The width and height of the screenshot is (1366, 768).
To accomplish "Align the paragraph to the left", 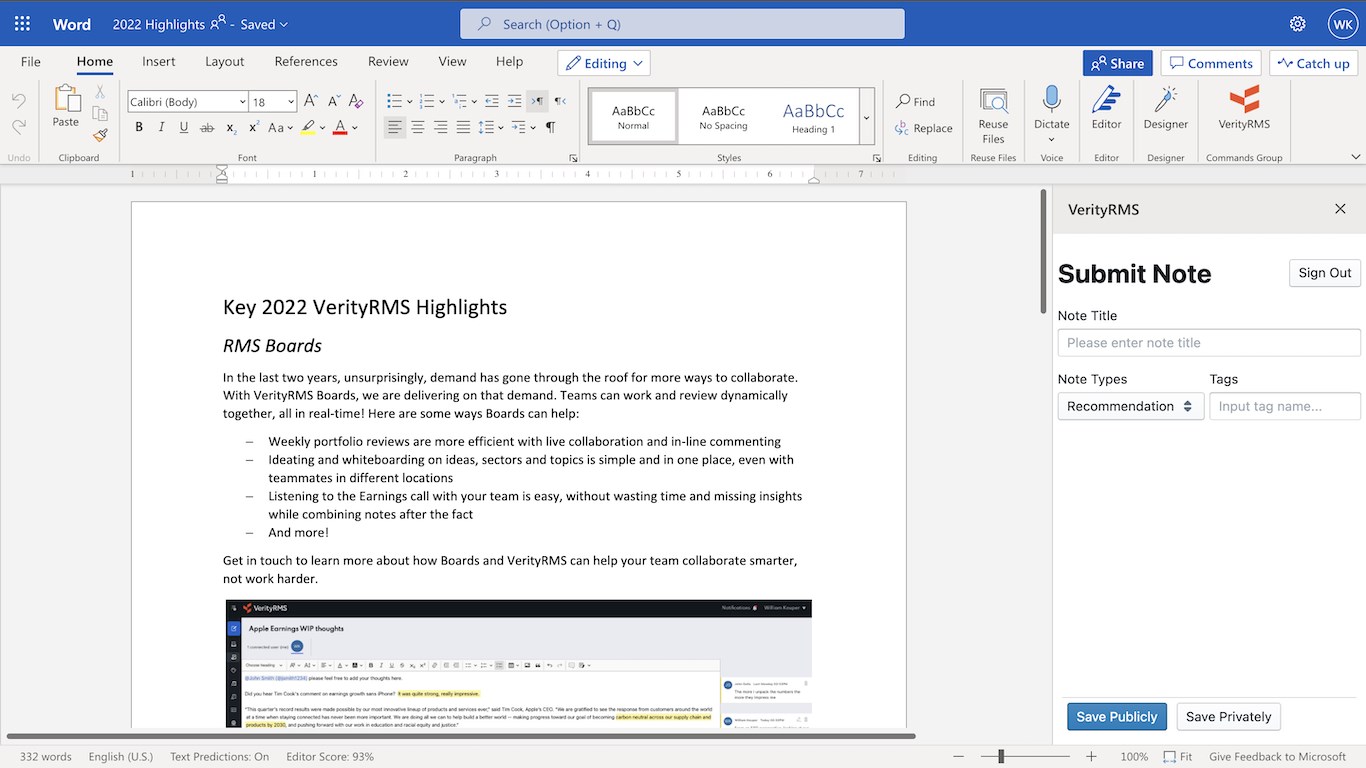I will 395,127.
